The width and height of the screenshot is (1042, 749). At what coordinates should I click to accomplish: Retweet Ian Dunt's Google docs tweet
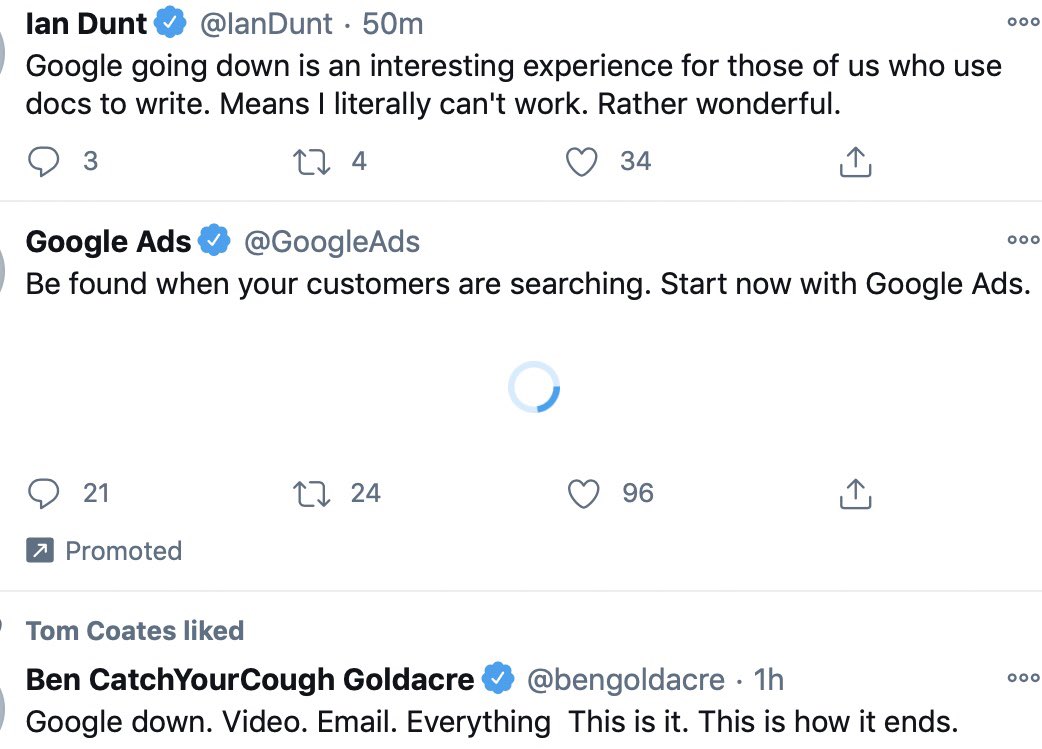click(312, 161)
